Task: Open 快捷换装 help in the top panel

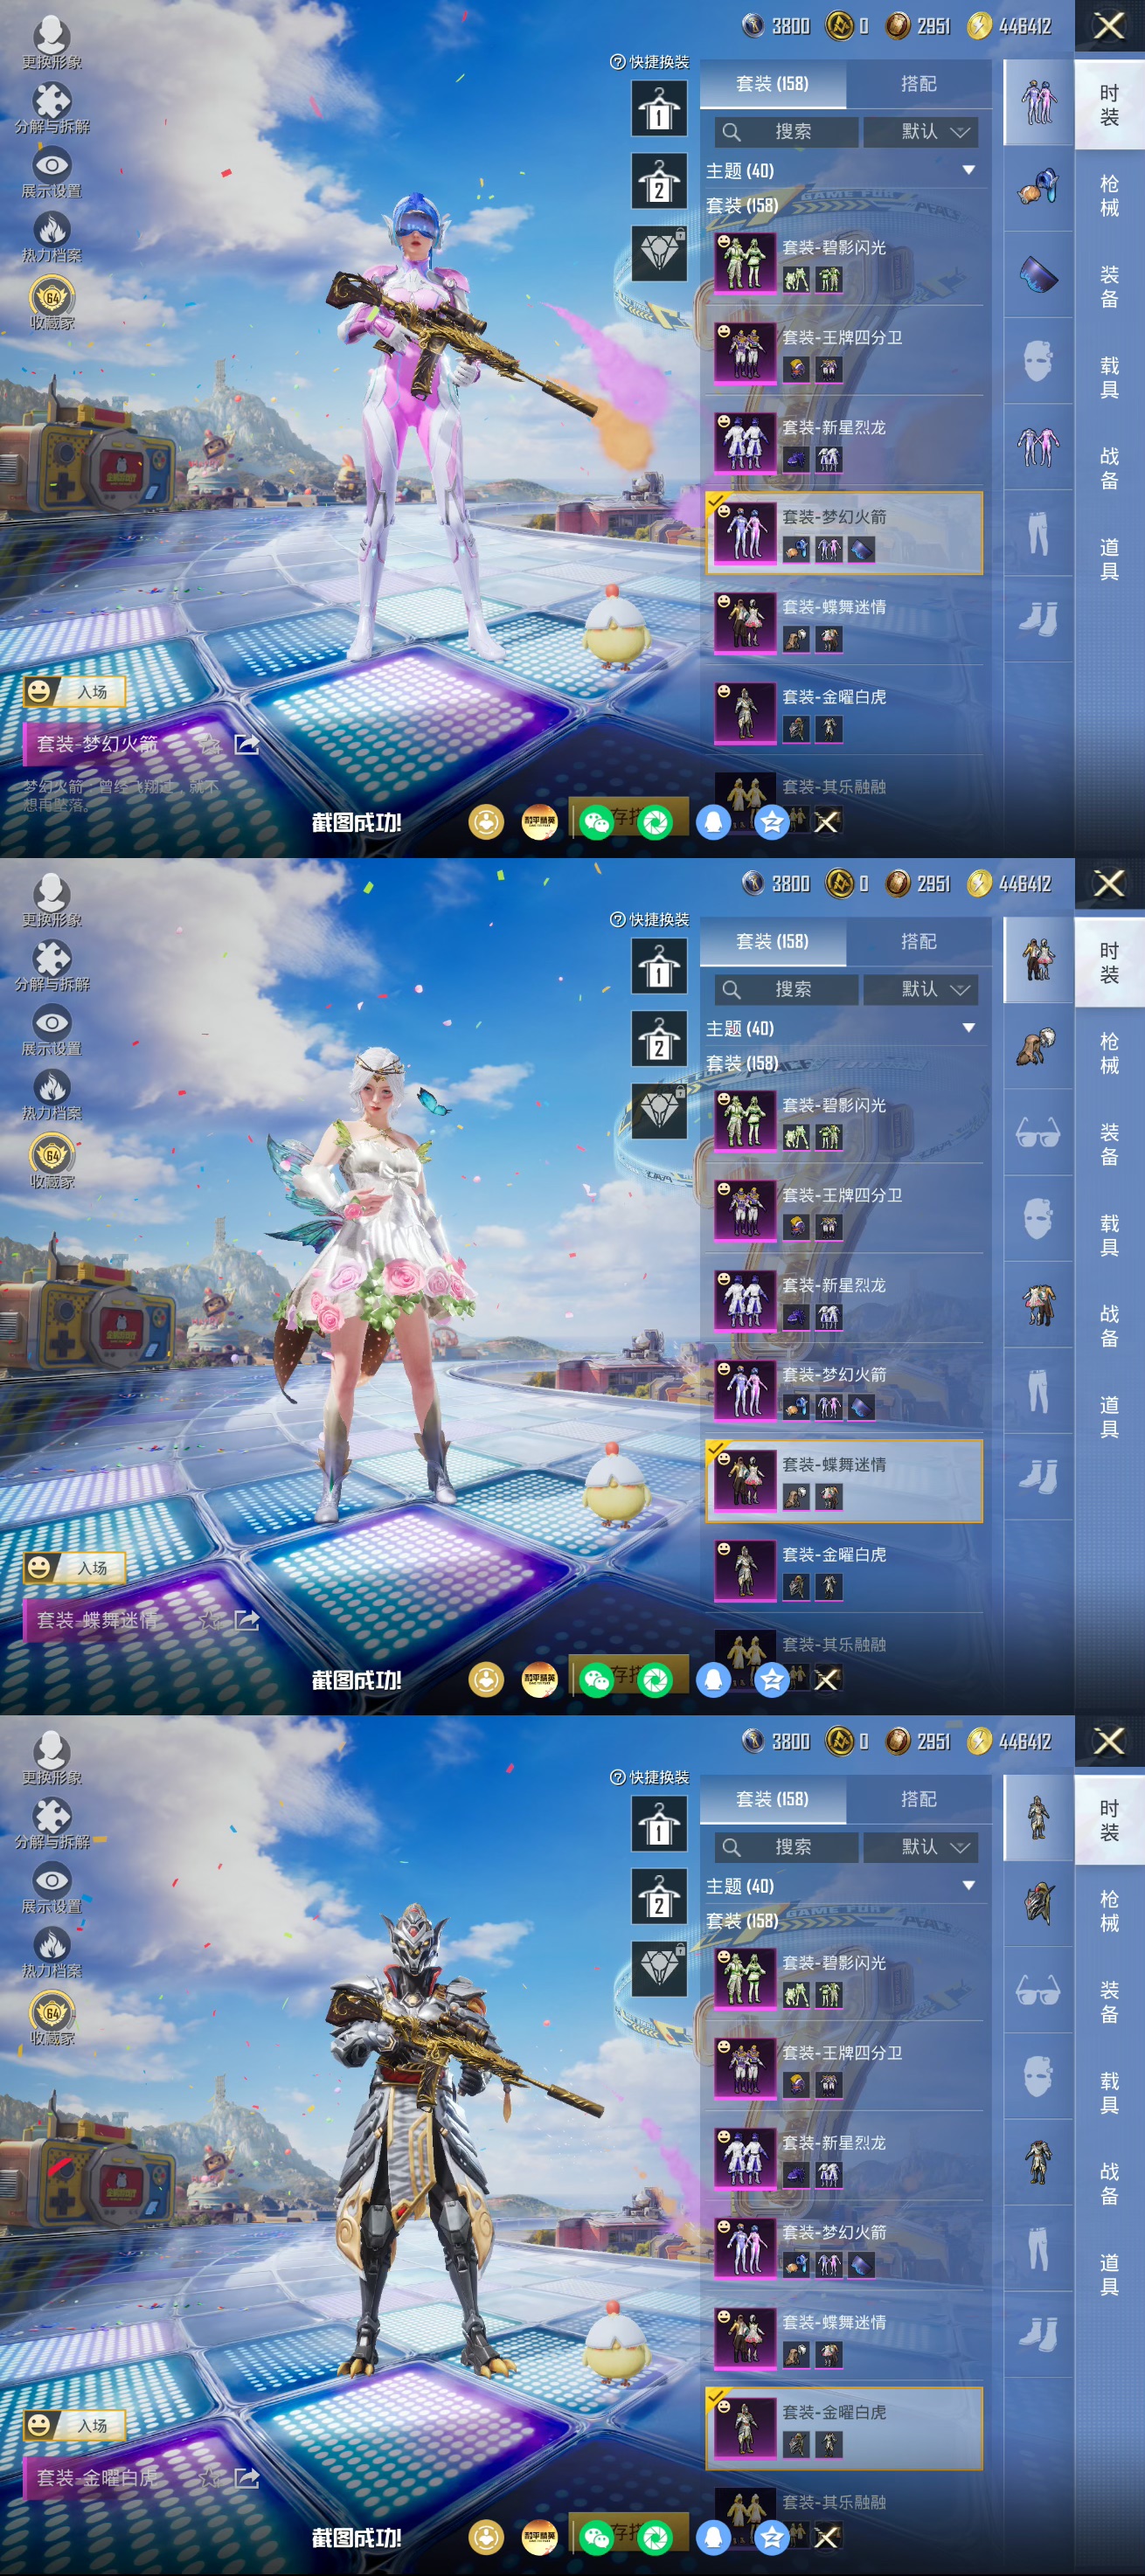Action: tap(649, 62)
